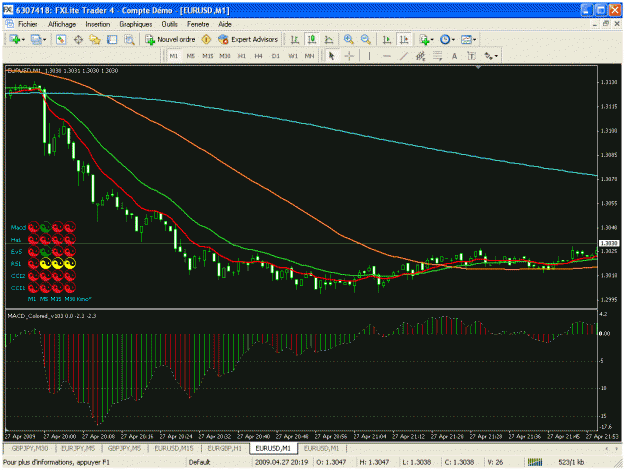Switch to D1 timeframe
Viewport: 625px width, 470px height.
[275, 56]
